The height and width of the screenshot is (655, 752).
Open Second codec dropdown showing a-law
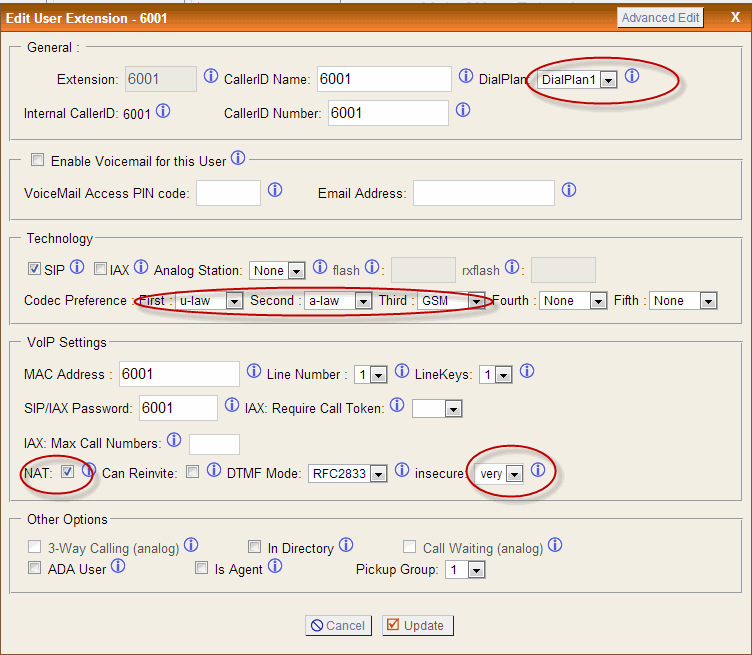click(338, 301)
